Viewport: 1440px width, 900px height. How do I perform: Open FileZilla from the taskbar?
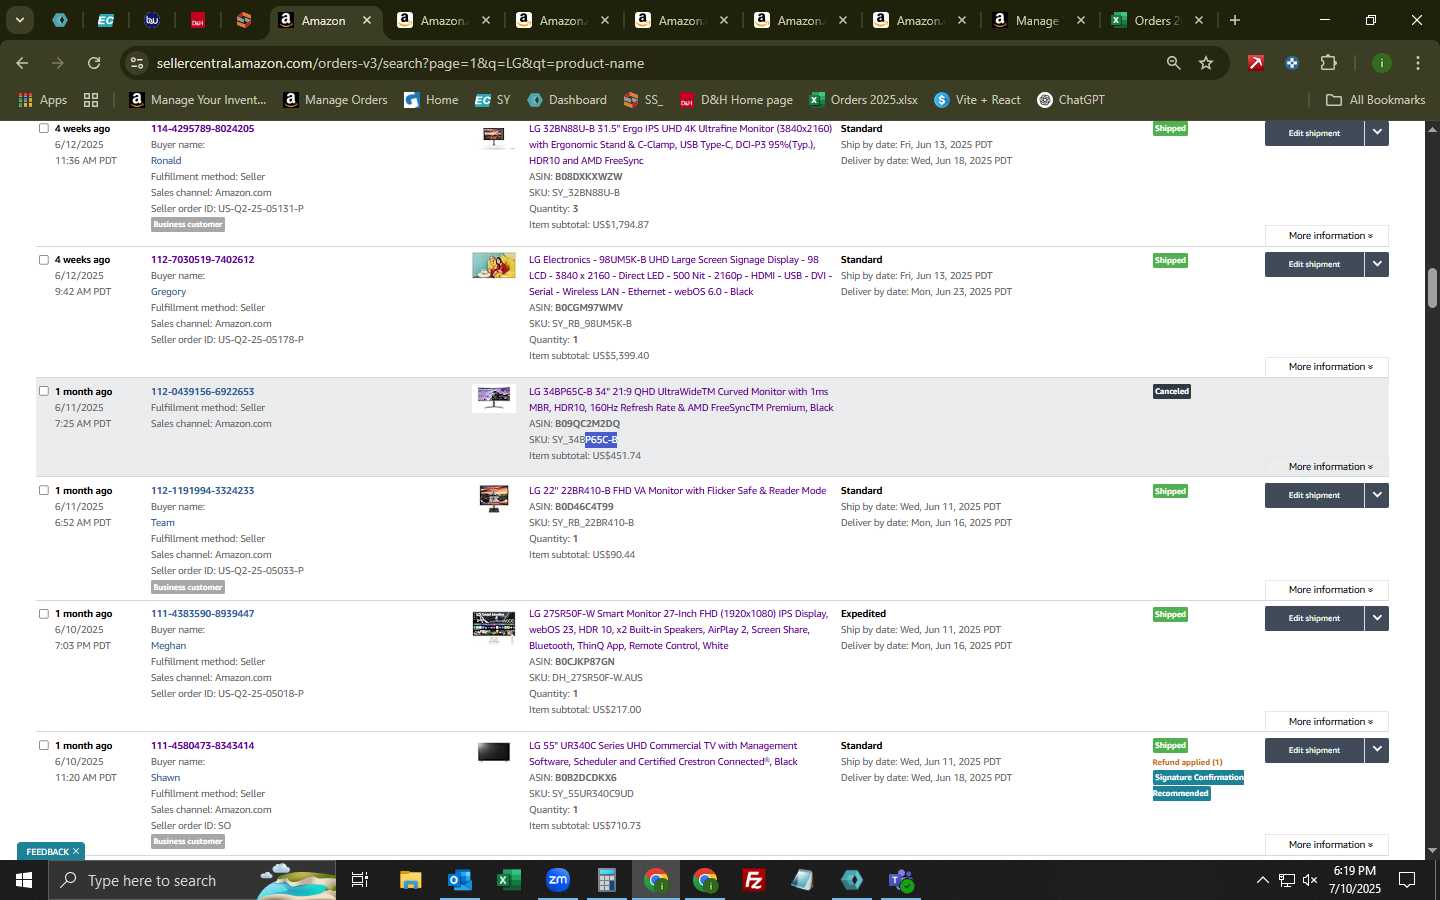(x=754, y=880)
